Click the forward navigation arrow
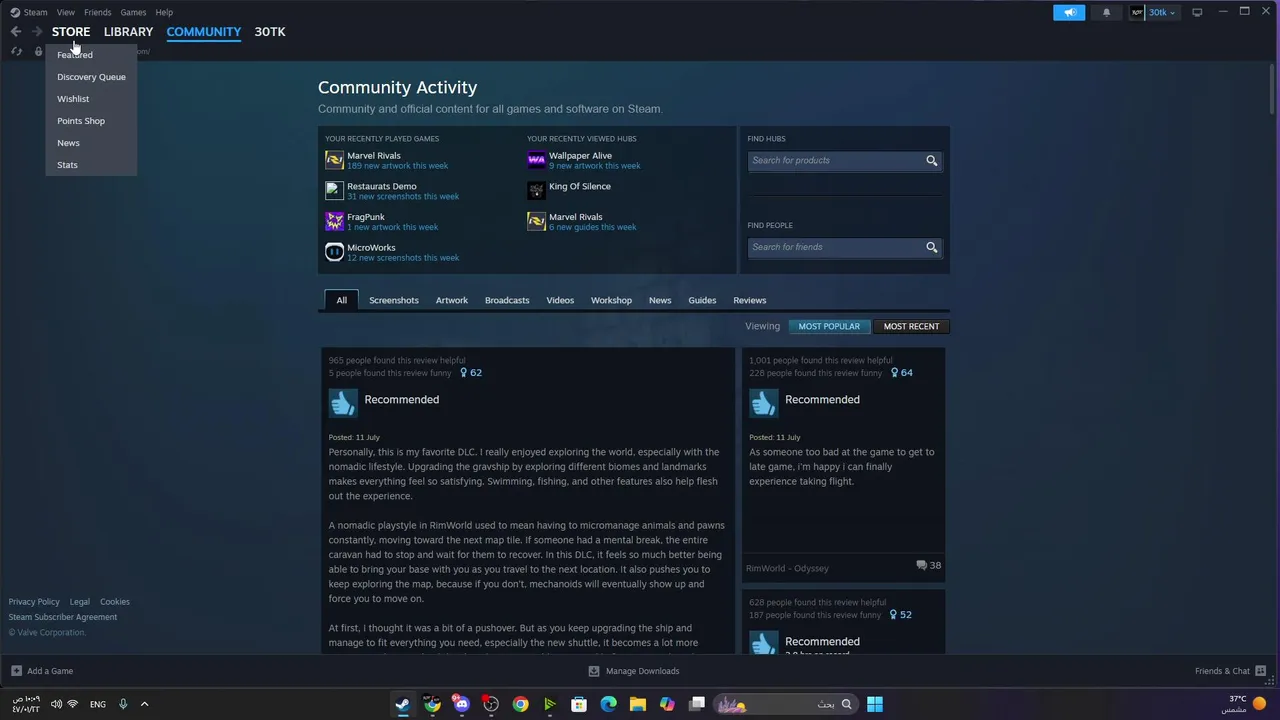Screen dimensions: 1280x720 coord(37,32)
